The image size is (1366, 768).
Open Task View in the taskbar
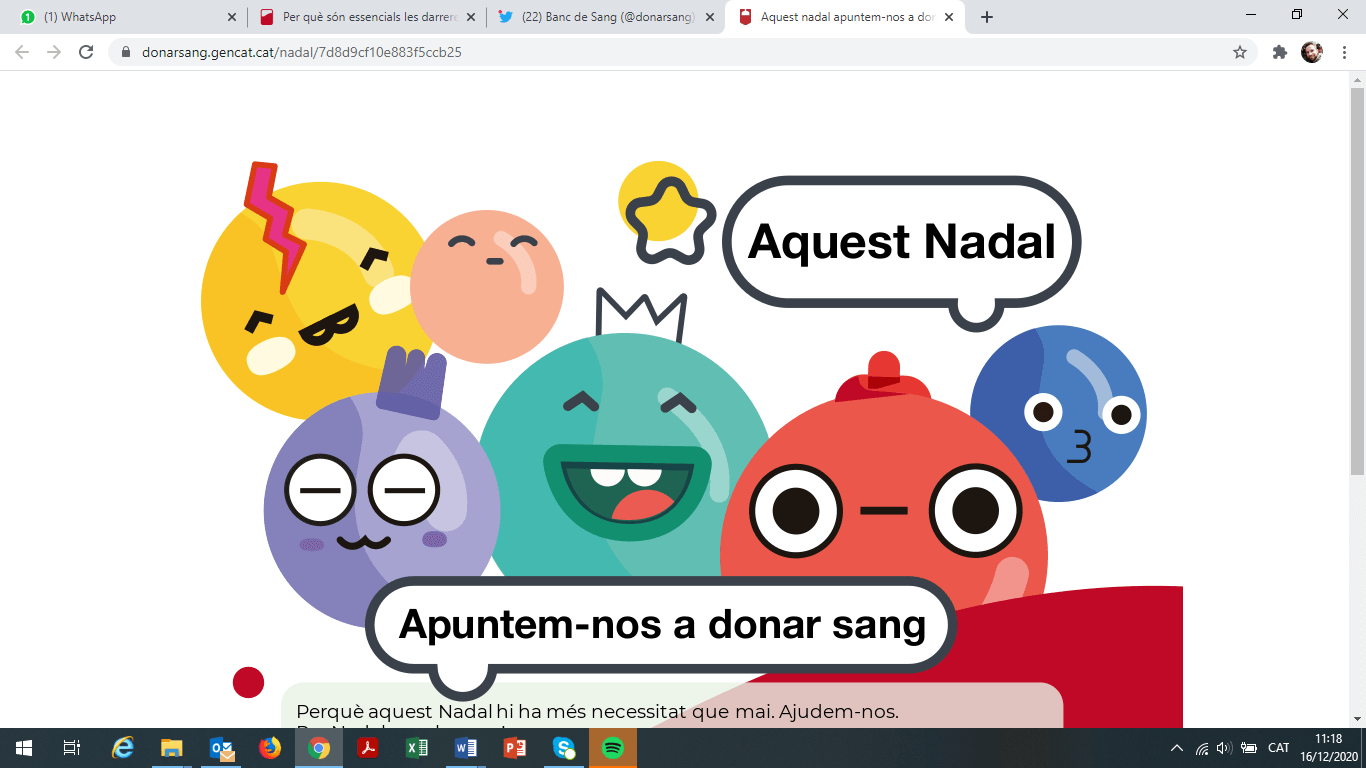72,748
